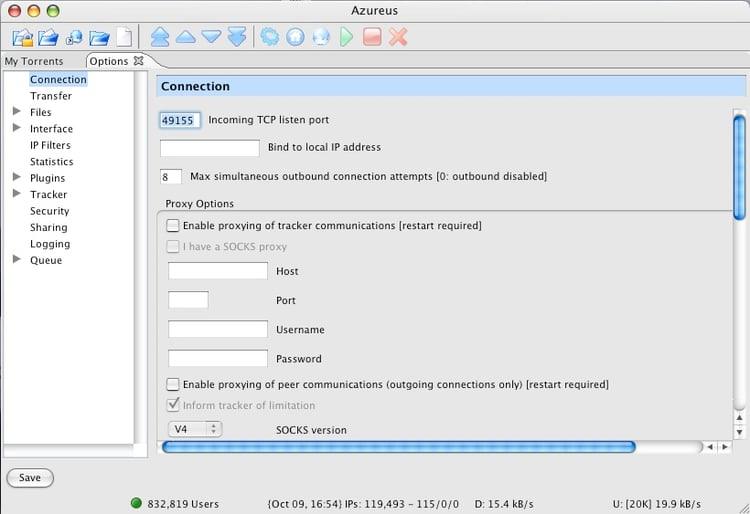Select the Plugins label in options tree
750x514 pixels.
[x=47, y=178]
